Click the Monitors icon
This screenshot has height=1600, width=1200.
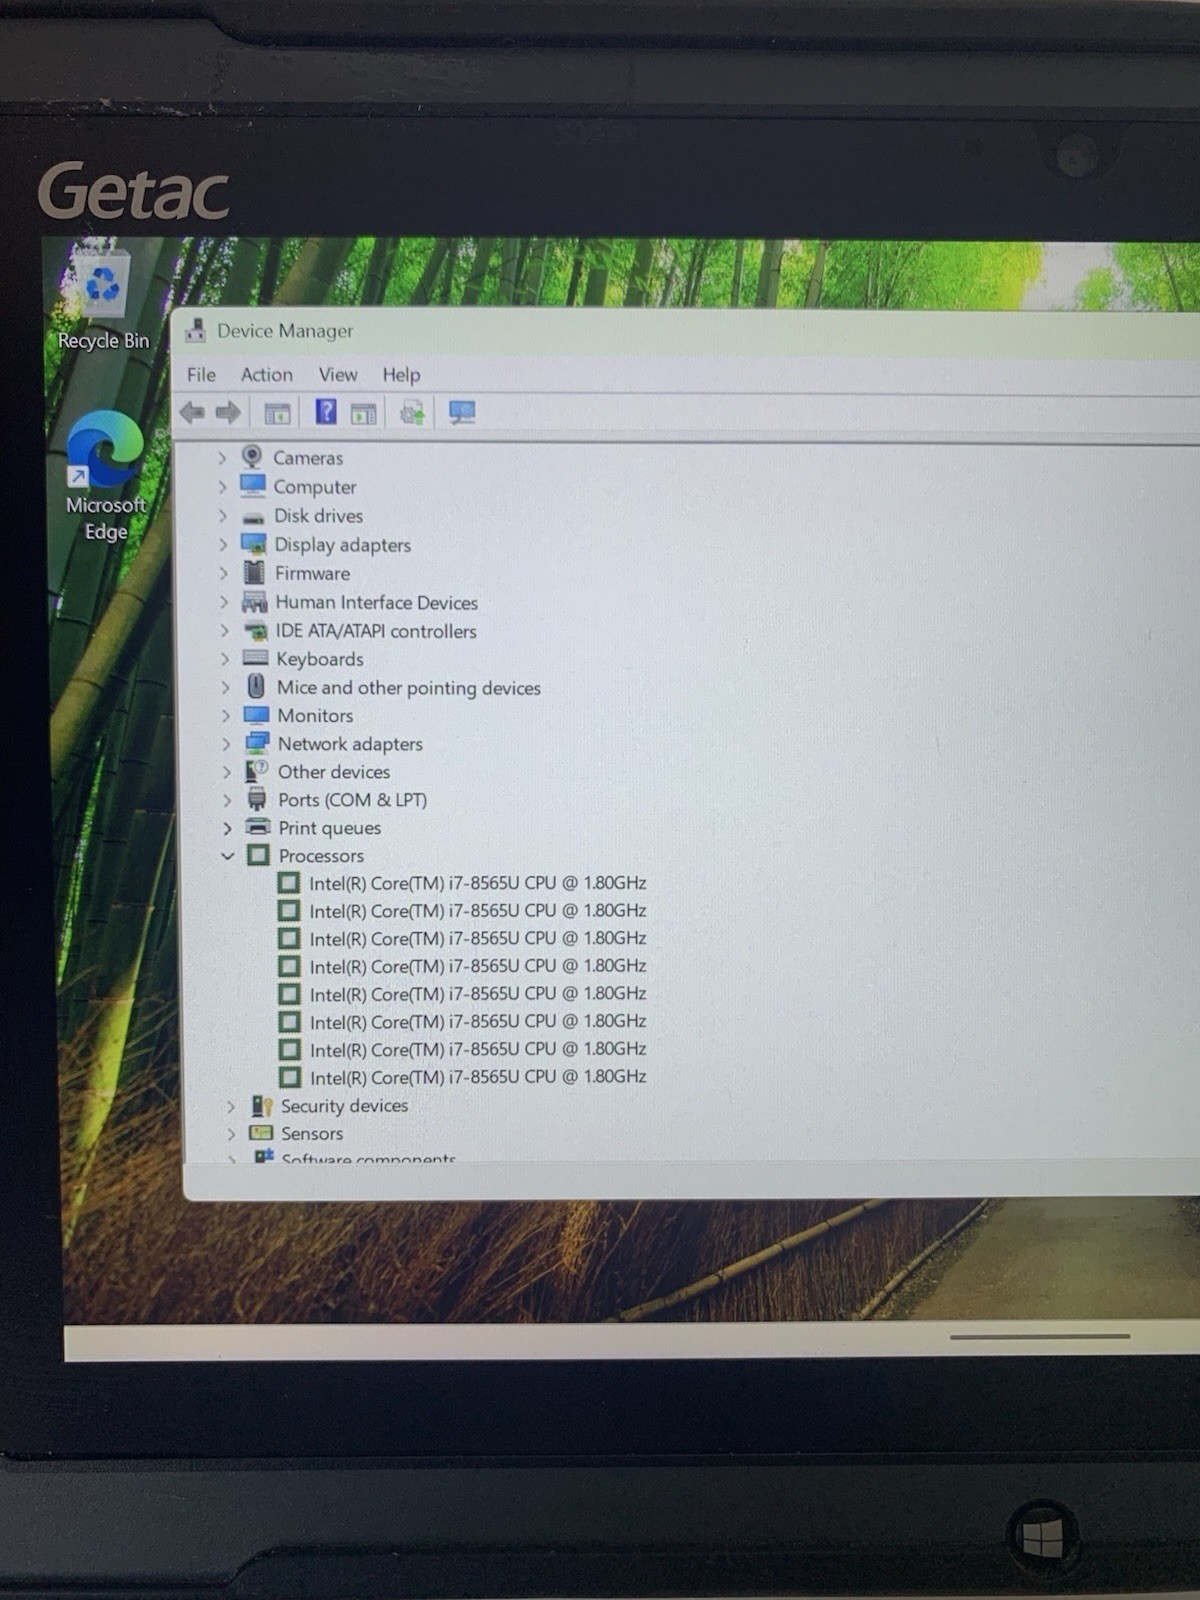(257, 715)
